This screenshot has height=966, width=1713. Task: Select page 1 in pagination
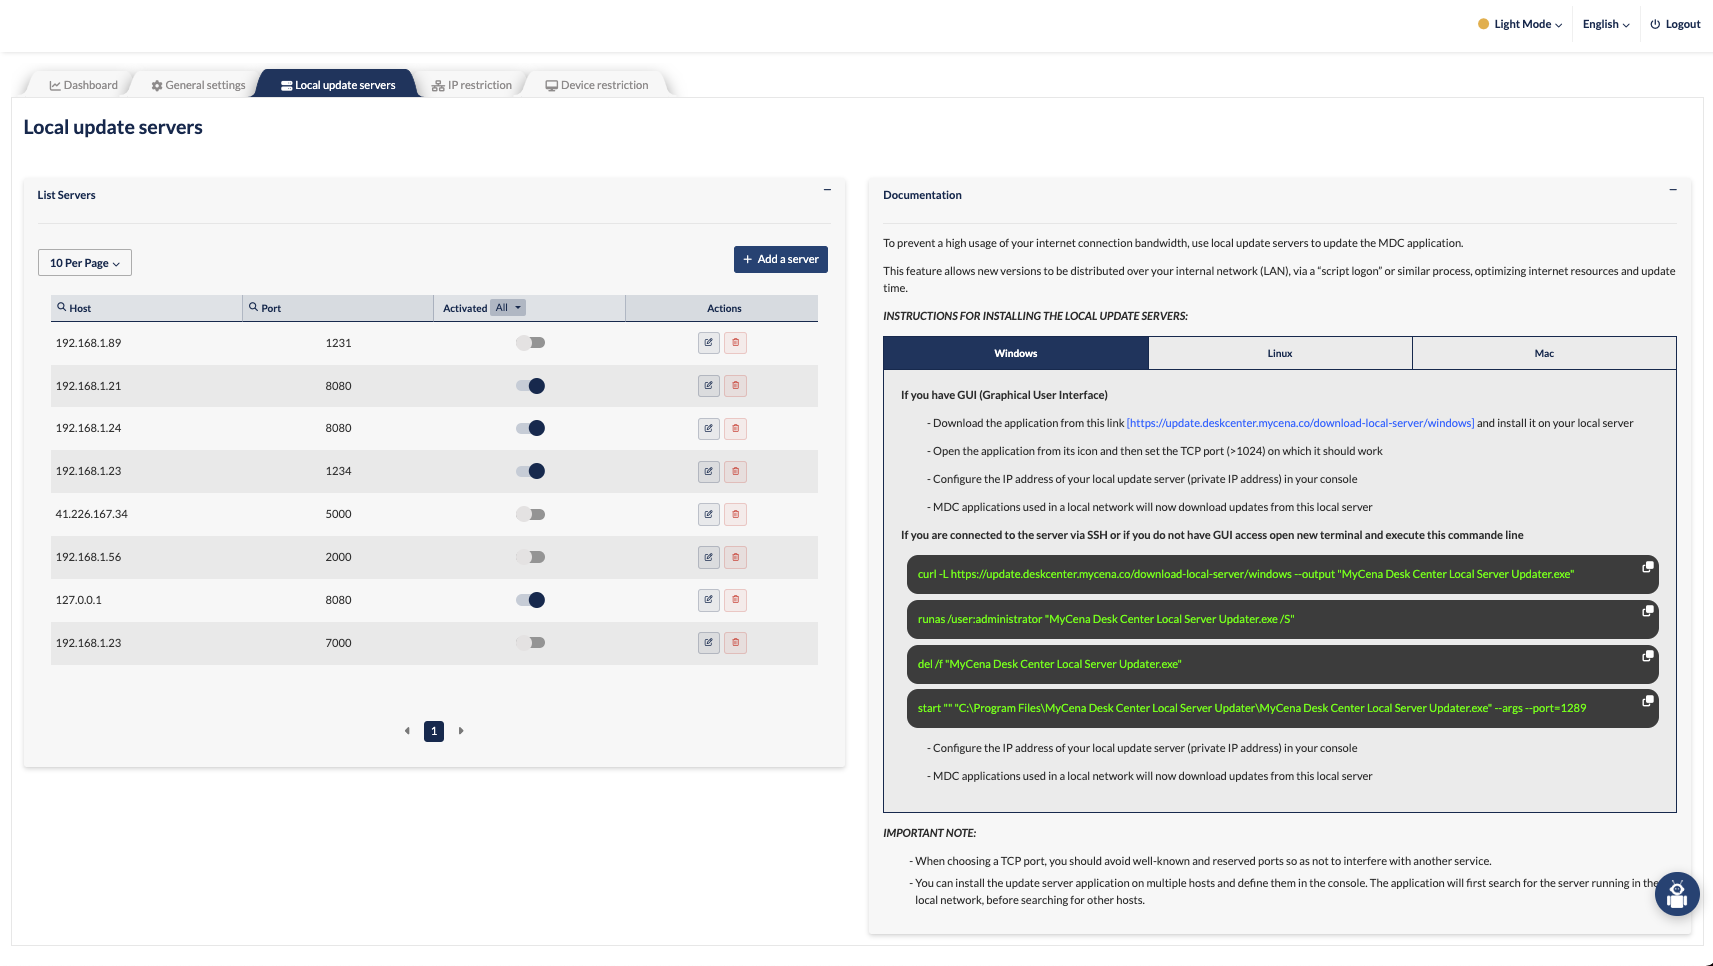click(x=434, y=731)
